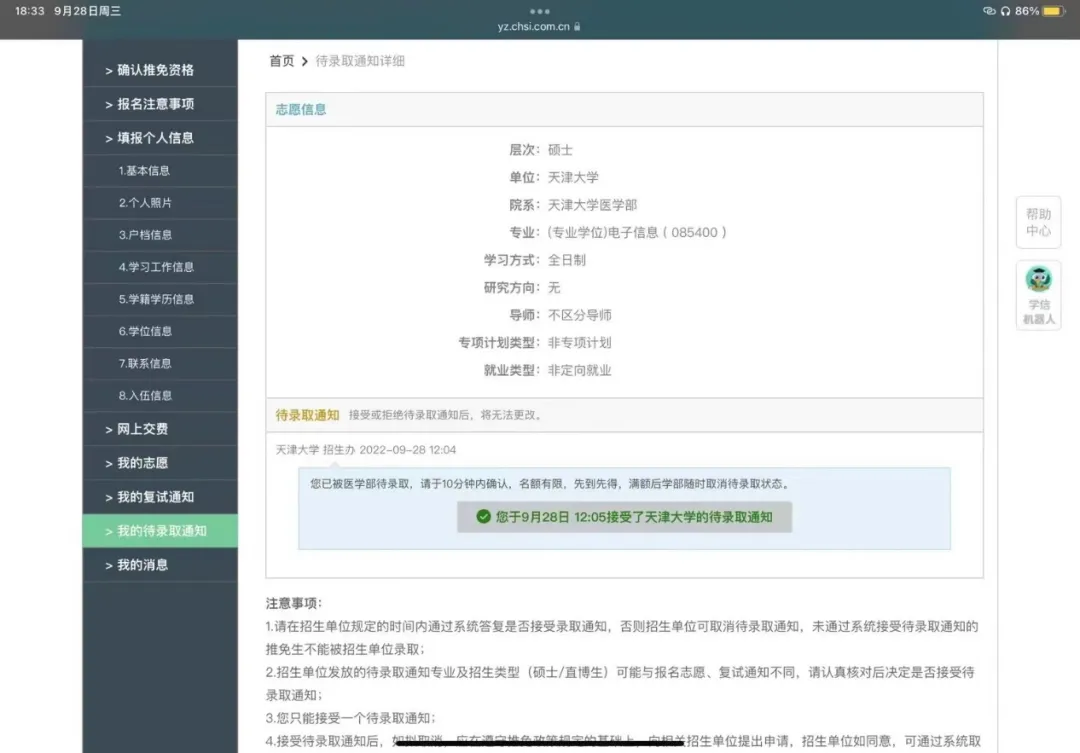The height and width of the screenshot is (753, 1080).
Task: Click 天津大学 unit value
Action: [573, 178]
